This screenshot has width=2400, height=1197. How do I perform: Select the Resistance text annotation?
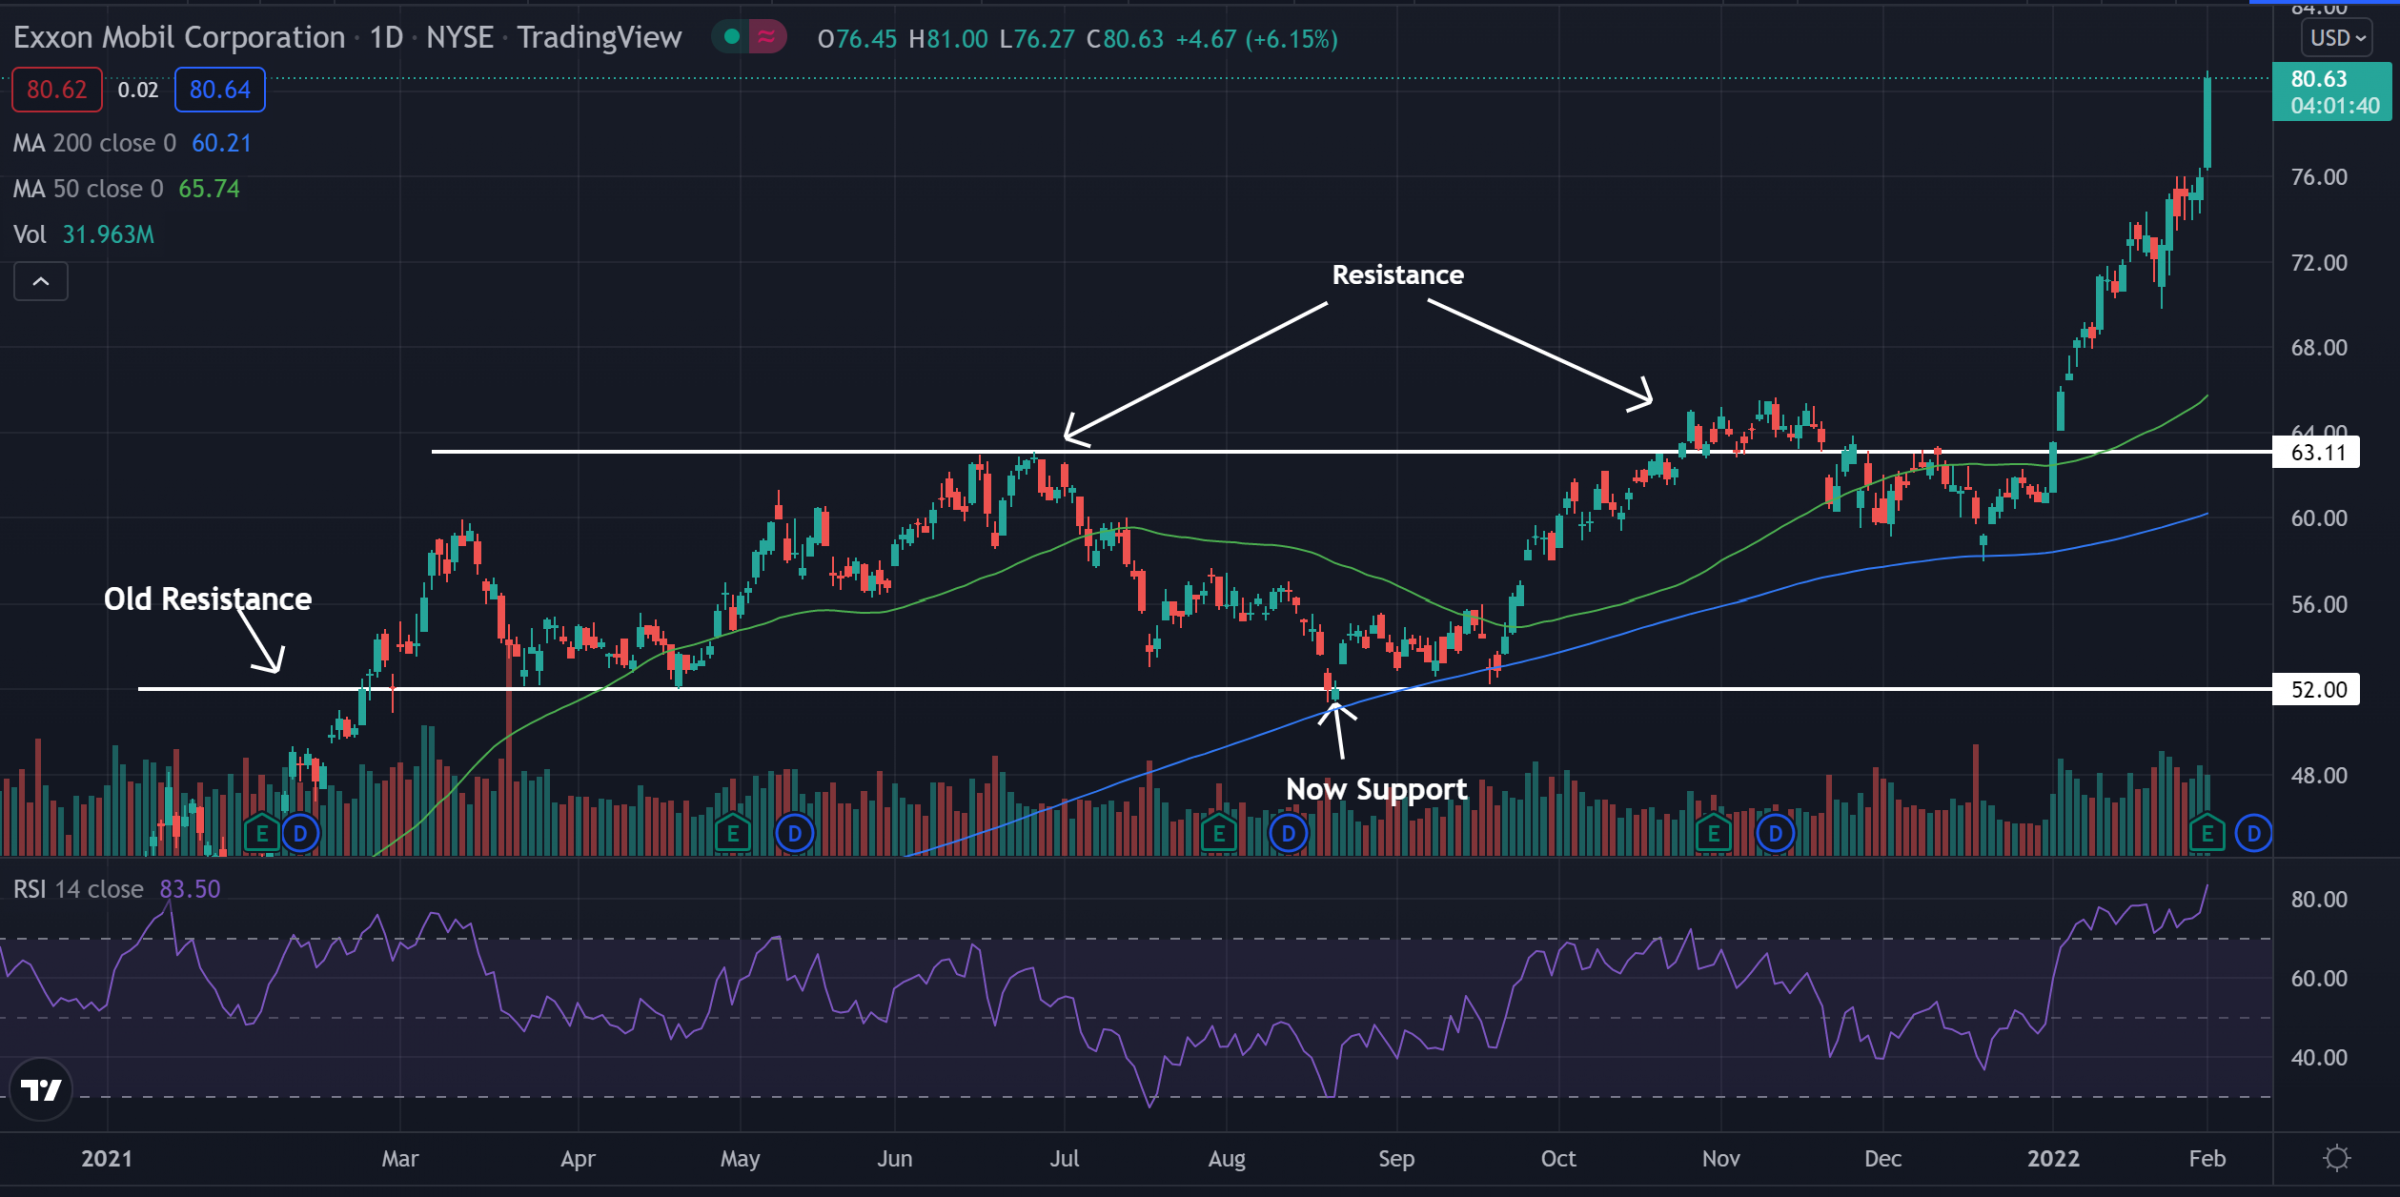[1398, 275]
